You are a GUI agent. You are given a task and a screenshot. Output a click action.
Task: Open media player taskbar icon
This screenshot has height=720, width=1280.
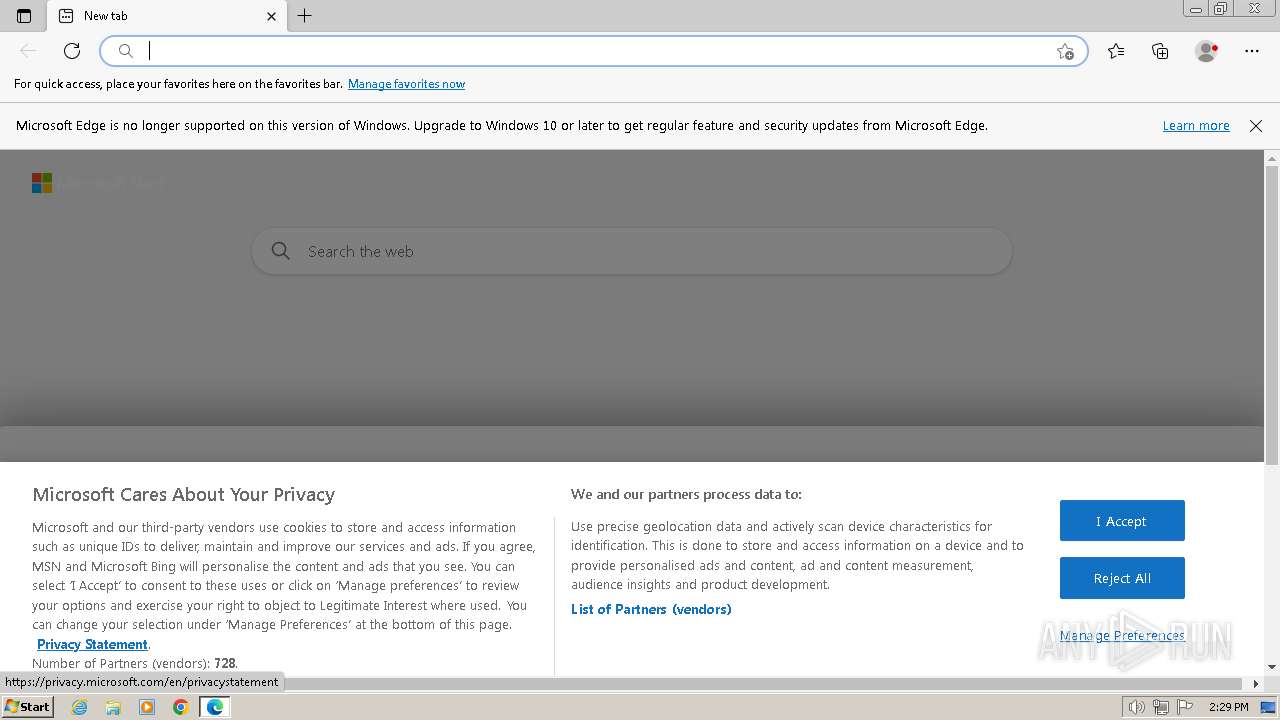pos(147,707)
